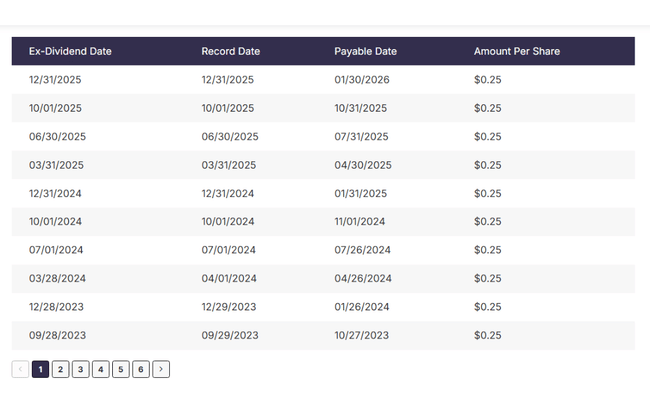650x411 pixels.
Task: Select the 09/28/2023 ex-dividend date row
Action: 57,336
